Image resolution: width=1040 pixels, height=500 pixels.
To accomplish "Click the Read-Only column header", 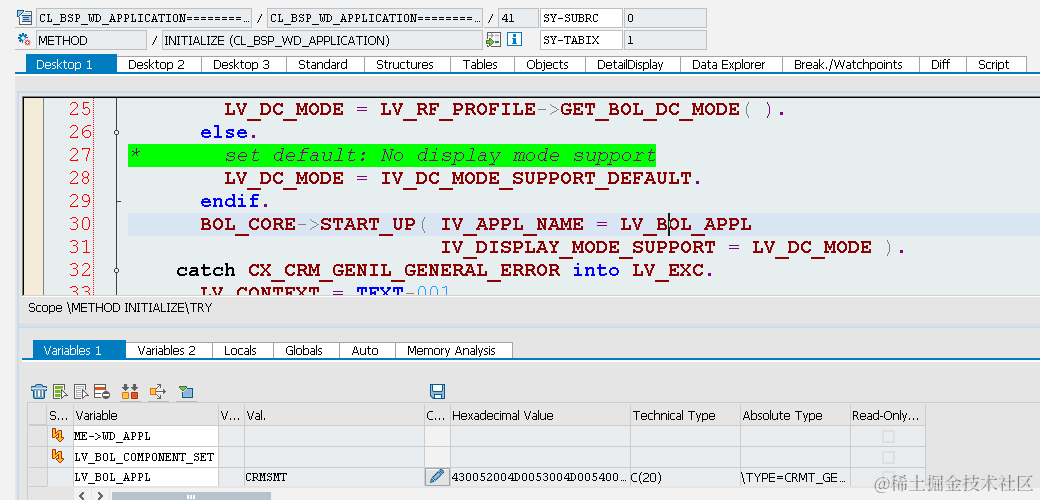I will coord(887,416).
